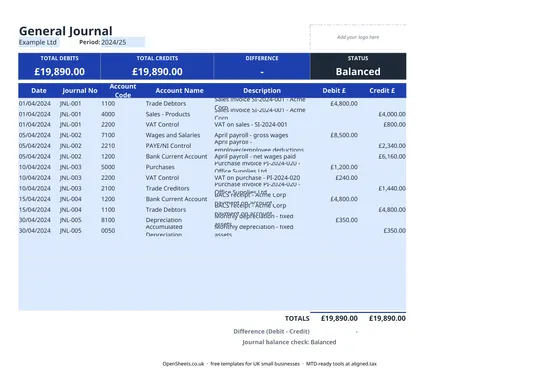Click the £4,800.00 debit for JNL-001 Trade Debtors
The width and height of the screenshot is (540, 382).
point(344,103)
